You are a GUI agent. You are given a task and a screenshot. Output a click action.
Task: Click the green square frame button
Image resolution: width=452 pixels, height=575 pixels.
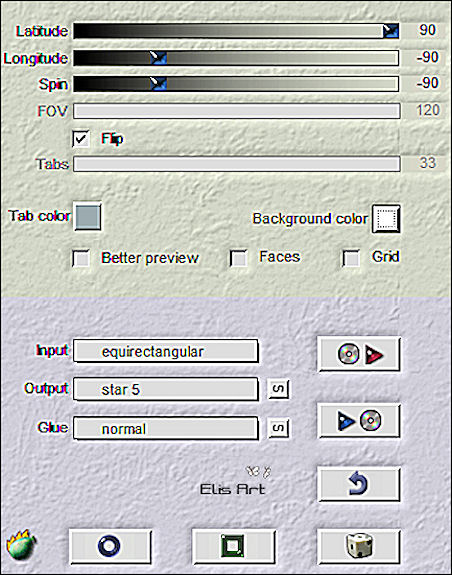pyautogui.click(x=234, y=546)
